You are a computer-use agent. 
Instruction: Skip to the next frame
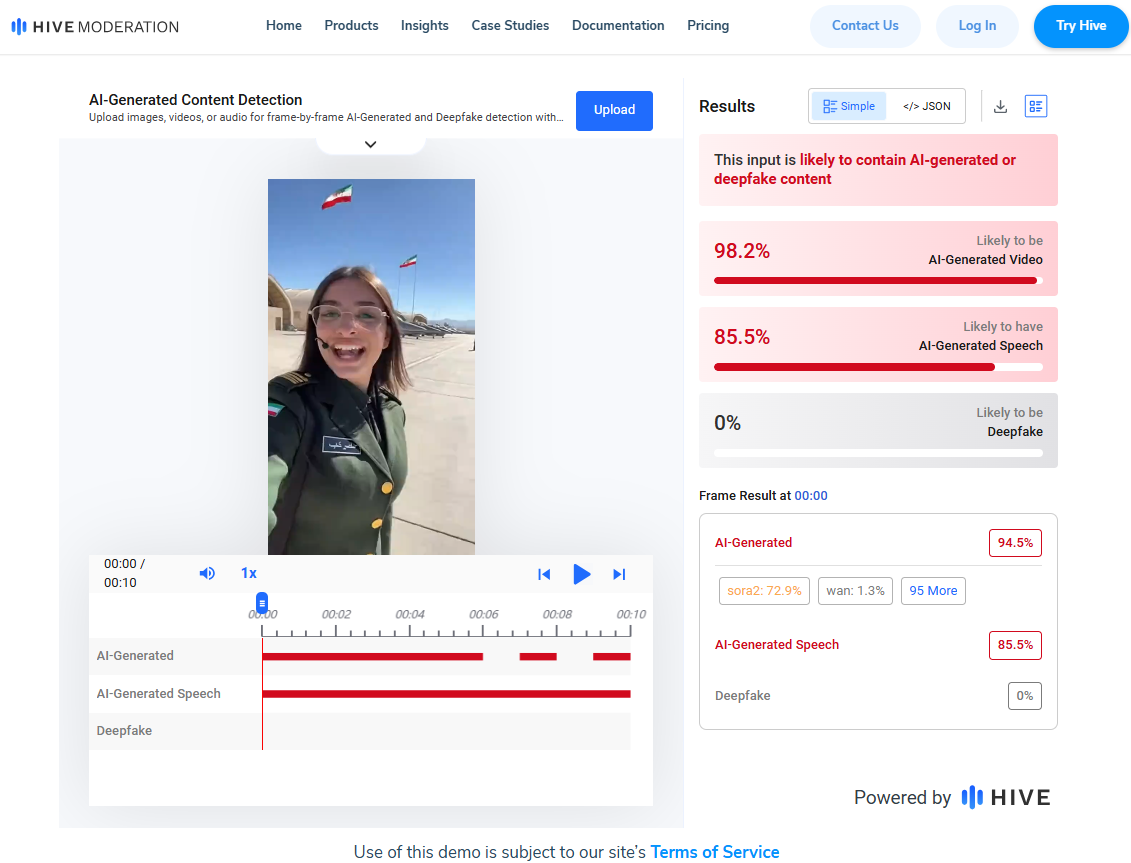(x=619, y=574)
